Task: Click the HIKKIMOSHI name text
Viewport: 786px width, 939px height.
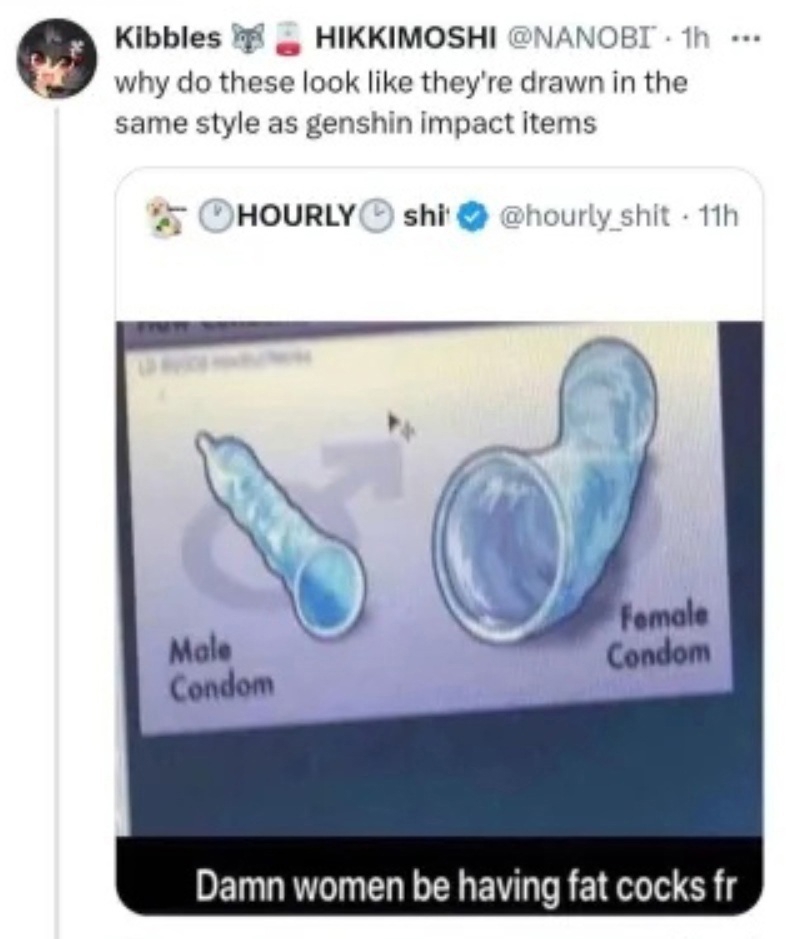Action: [406, 39]
